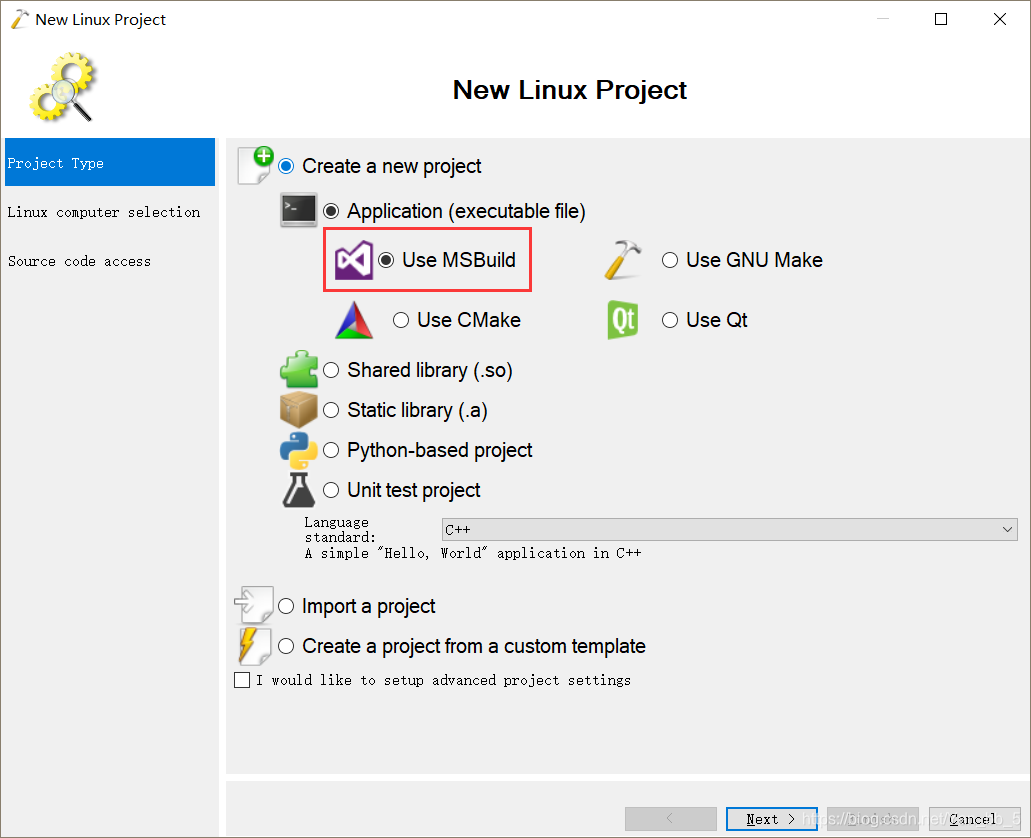Choose the Use GNU Make option
This screenshot has width=1031, height=838.
[670, 260]
